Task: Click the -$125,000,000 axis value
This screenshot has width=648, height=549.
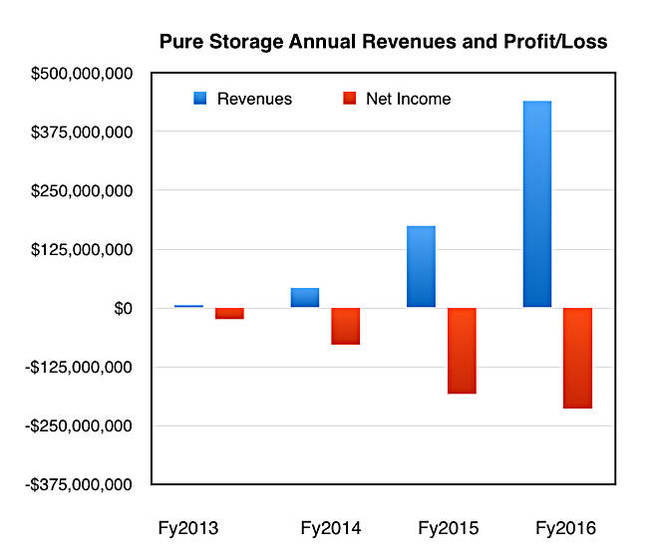Action: click(79, 368)
